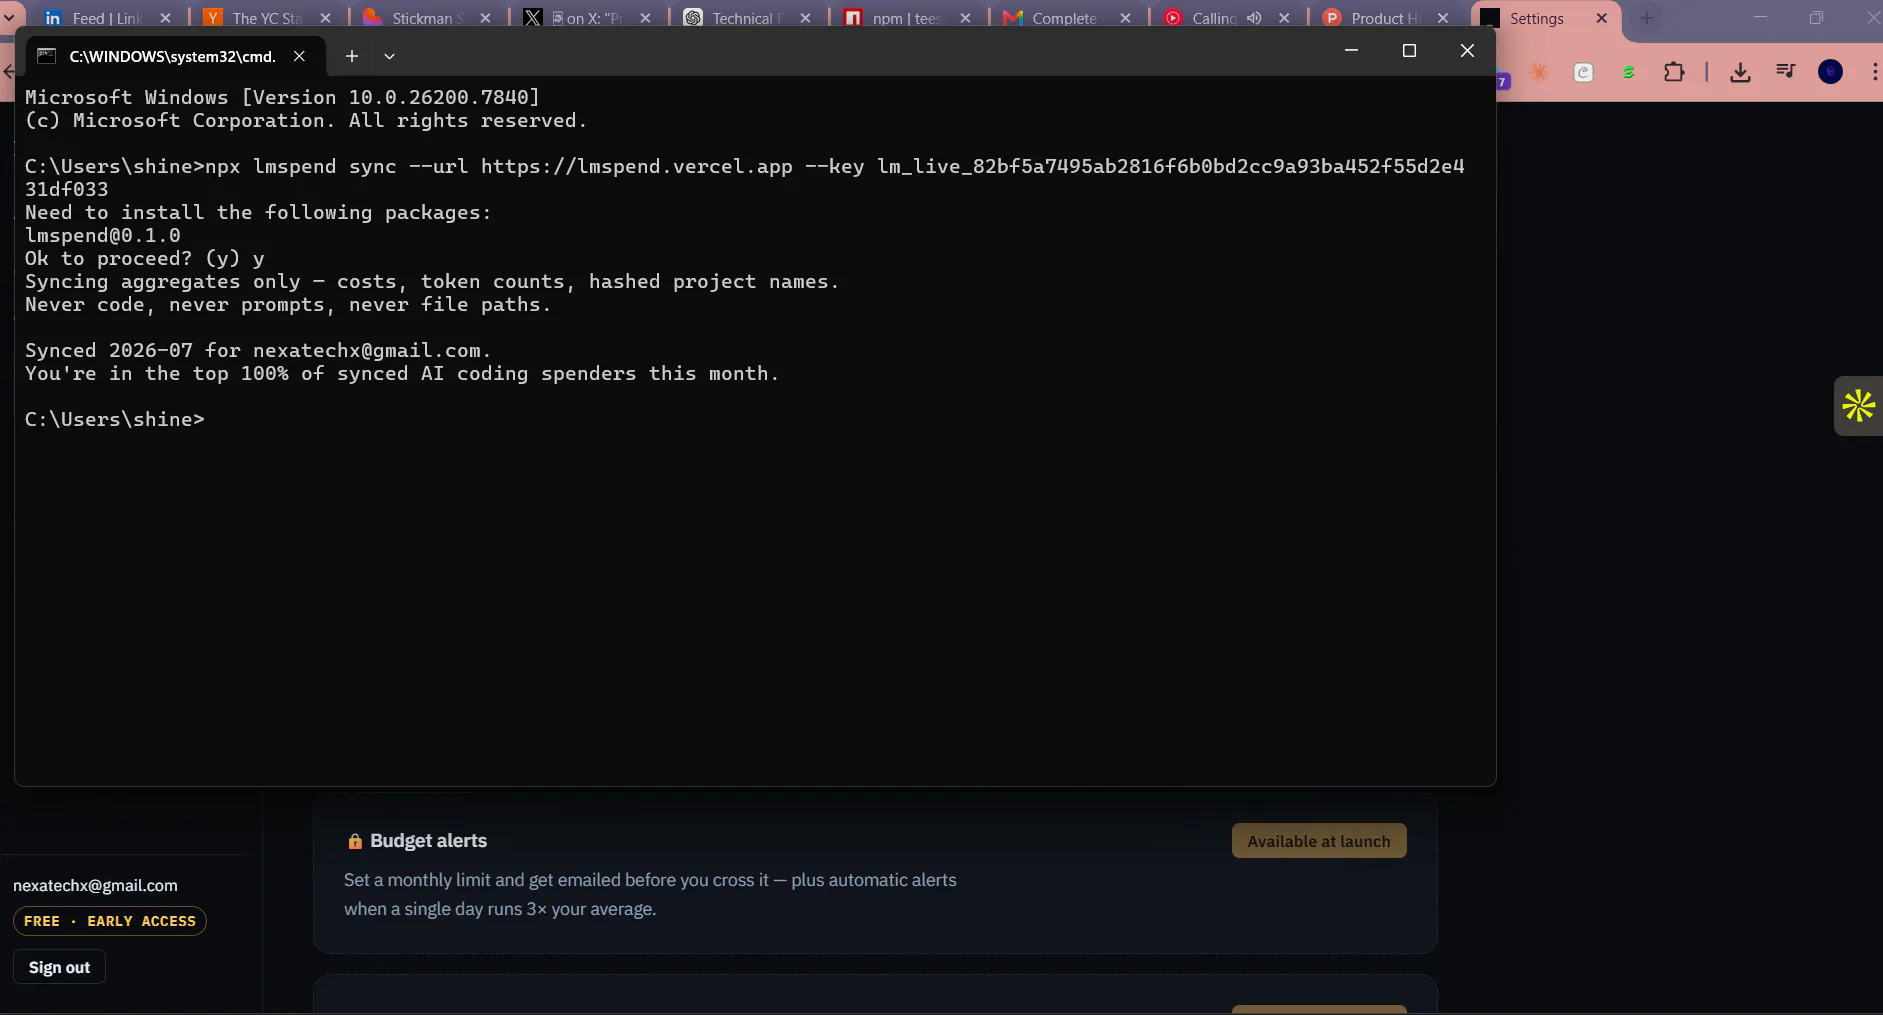Click the Sign out button
Viewport: 1883px width, 1015px height.
[59, 967]
